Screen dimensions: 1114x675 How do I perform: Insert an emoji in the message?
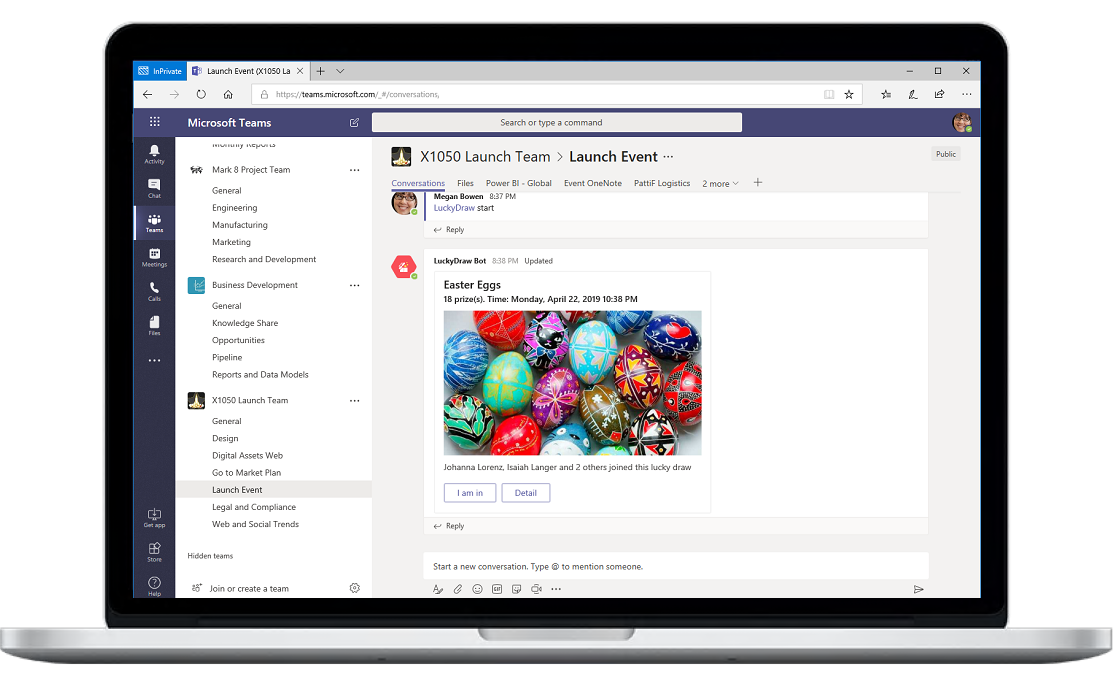[x=477, y=589]
